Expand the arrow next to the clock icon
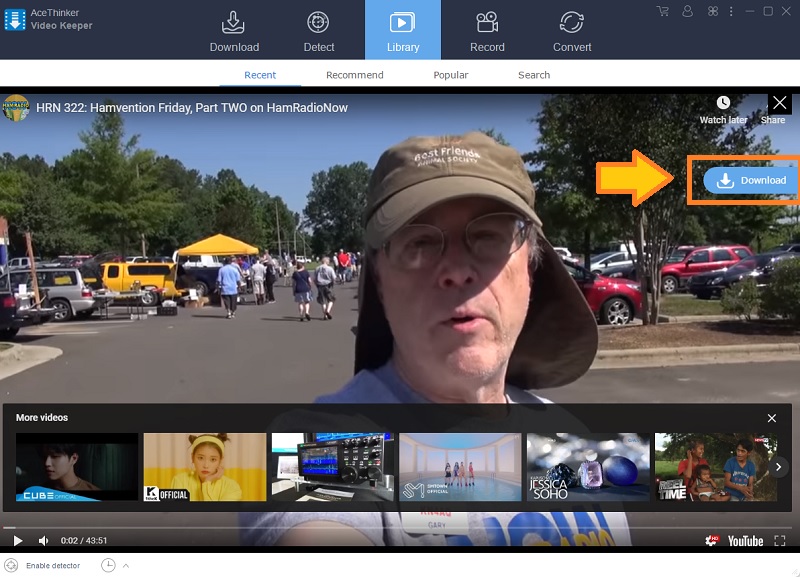The image size is (800, 577). (126, 566)
